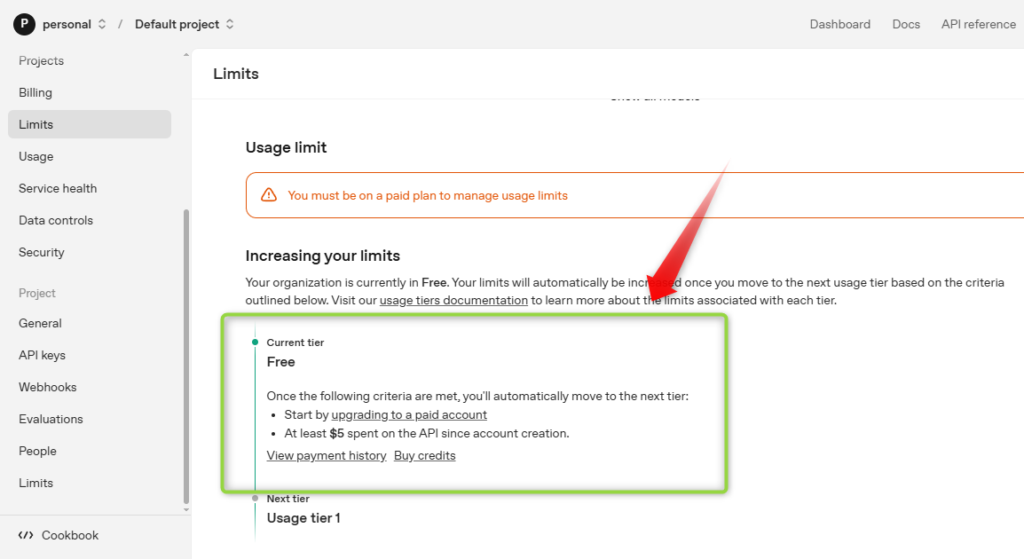Open Data controls settings

56,221
